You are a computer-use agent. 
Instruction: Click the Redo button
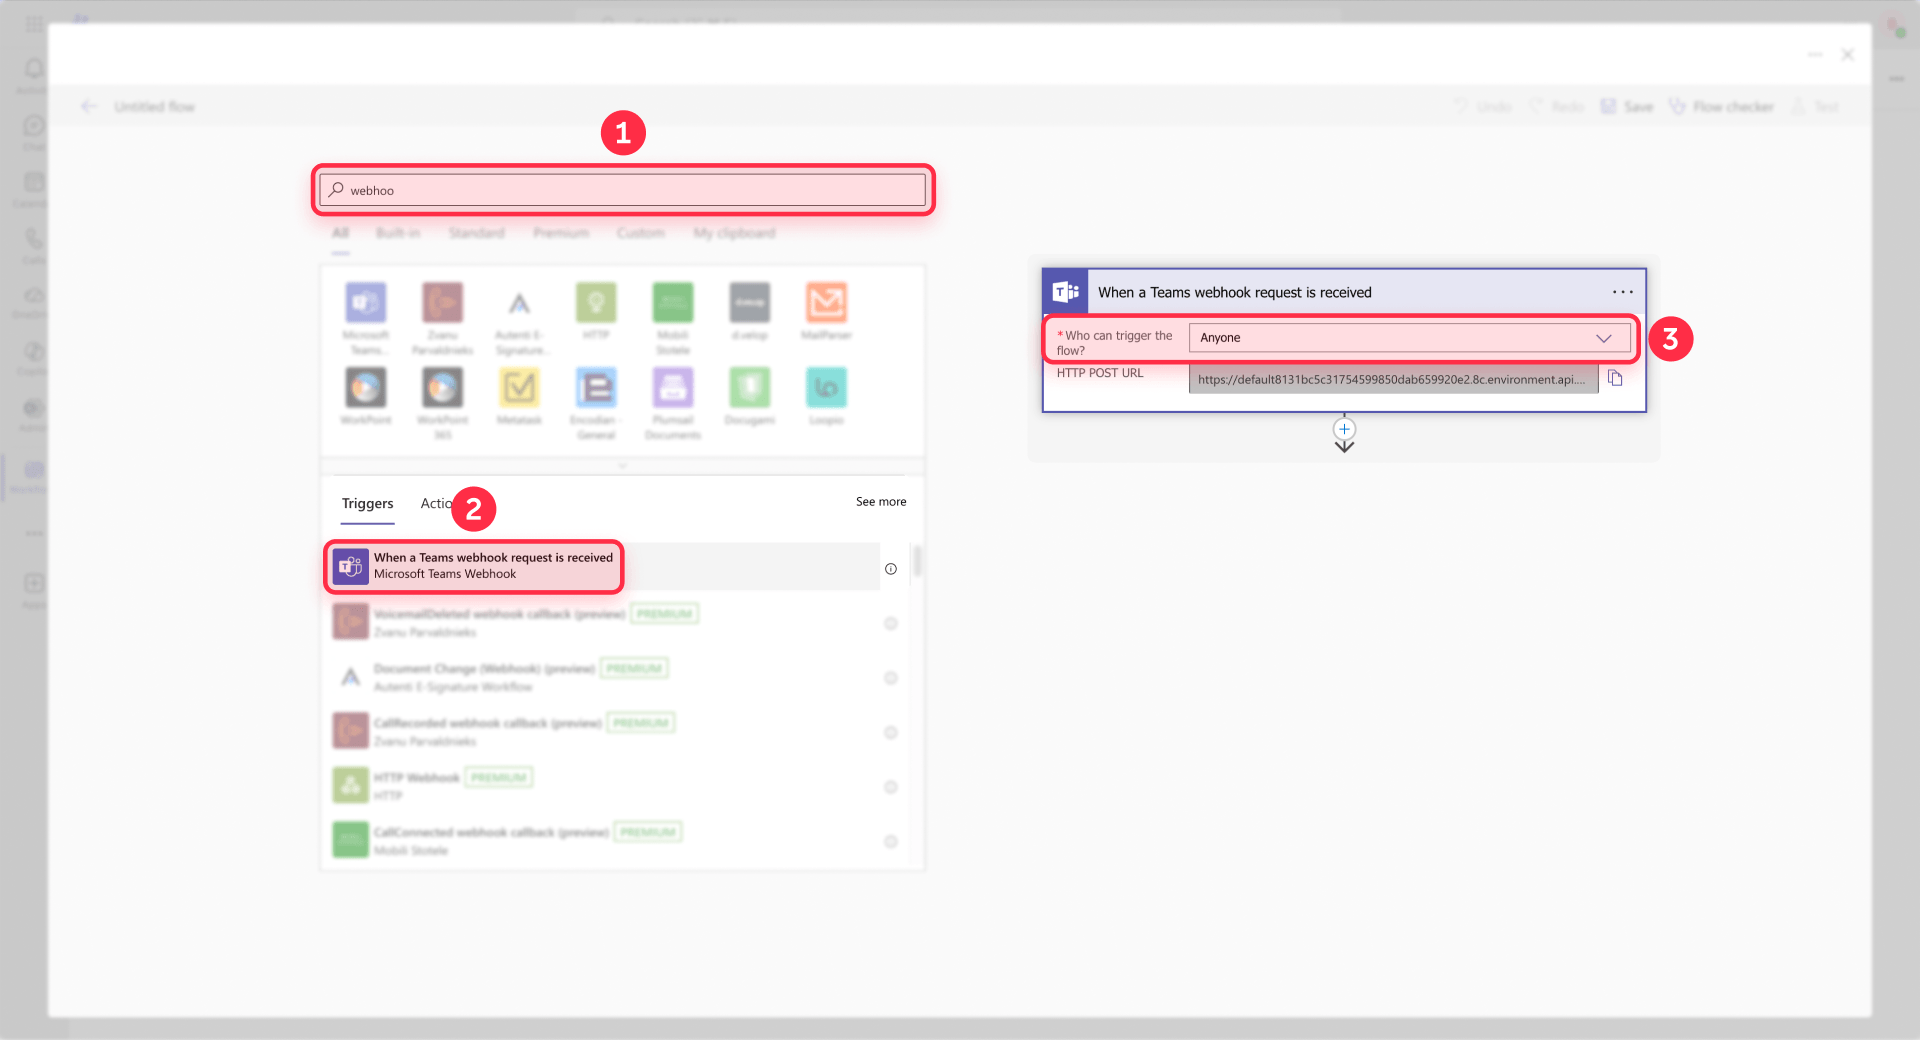click(x=1558, y=106)
